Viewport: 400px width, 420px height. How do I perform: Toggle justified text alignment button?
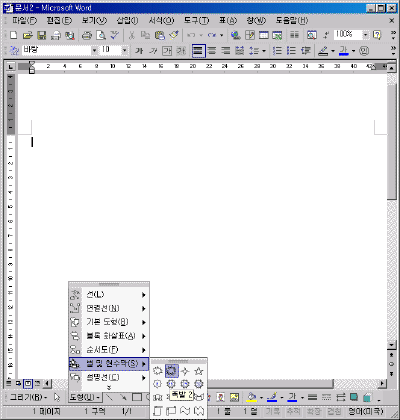[x=198, y=51]
